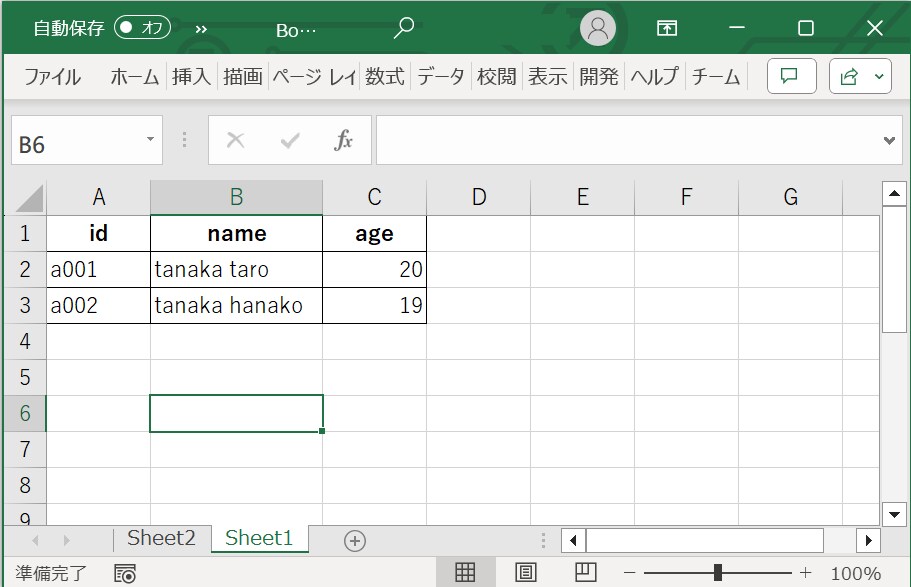Screen dimensions: 911x587
Task: Switch to Page Break Preview icon
Action: pos(585,572)
